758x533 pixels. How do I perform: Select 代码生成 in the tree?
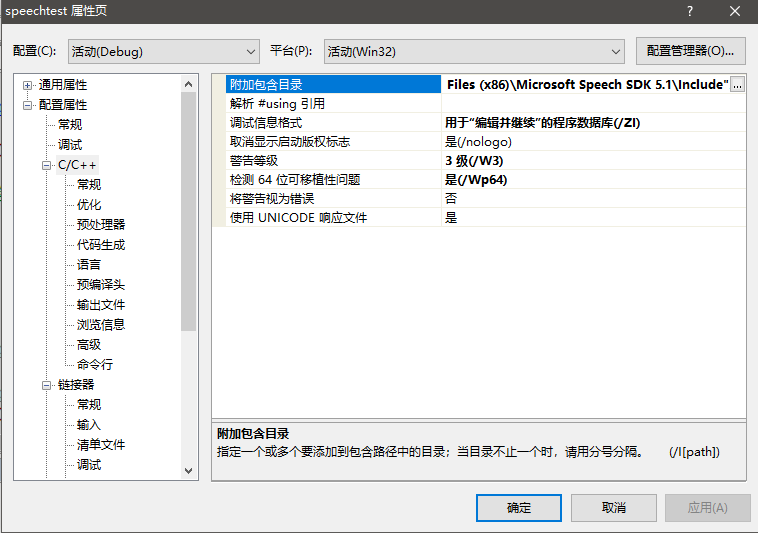pyautogui.click(x=101, y=245)
